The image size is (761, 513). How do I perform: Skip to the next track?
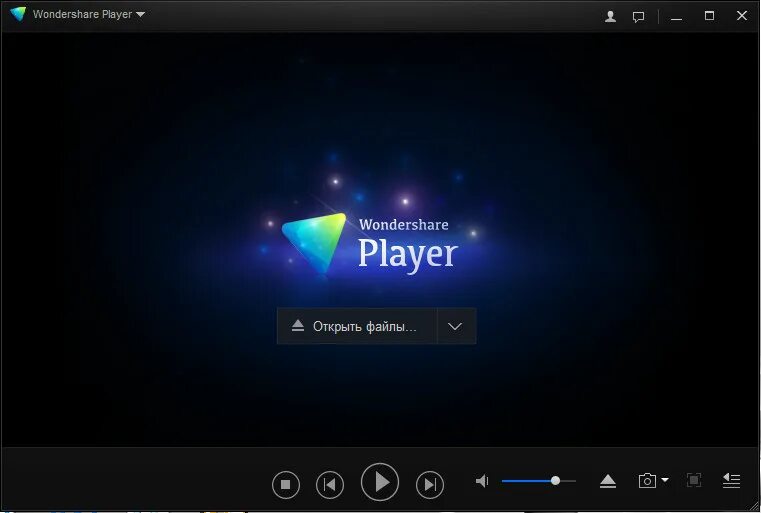(x=430, y=484)
